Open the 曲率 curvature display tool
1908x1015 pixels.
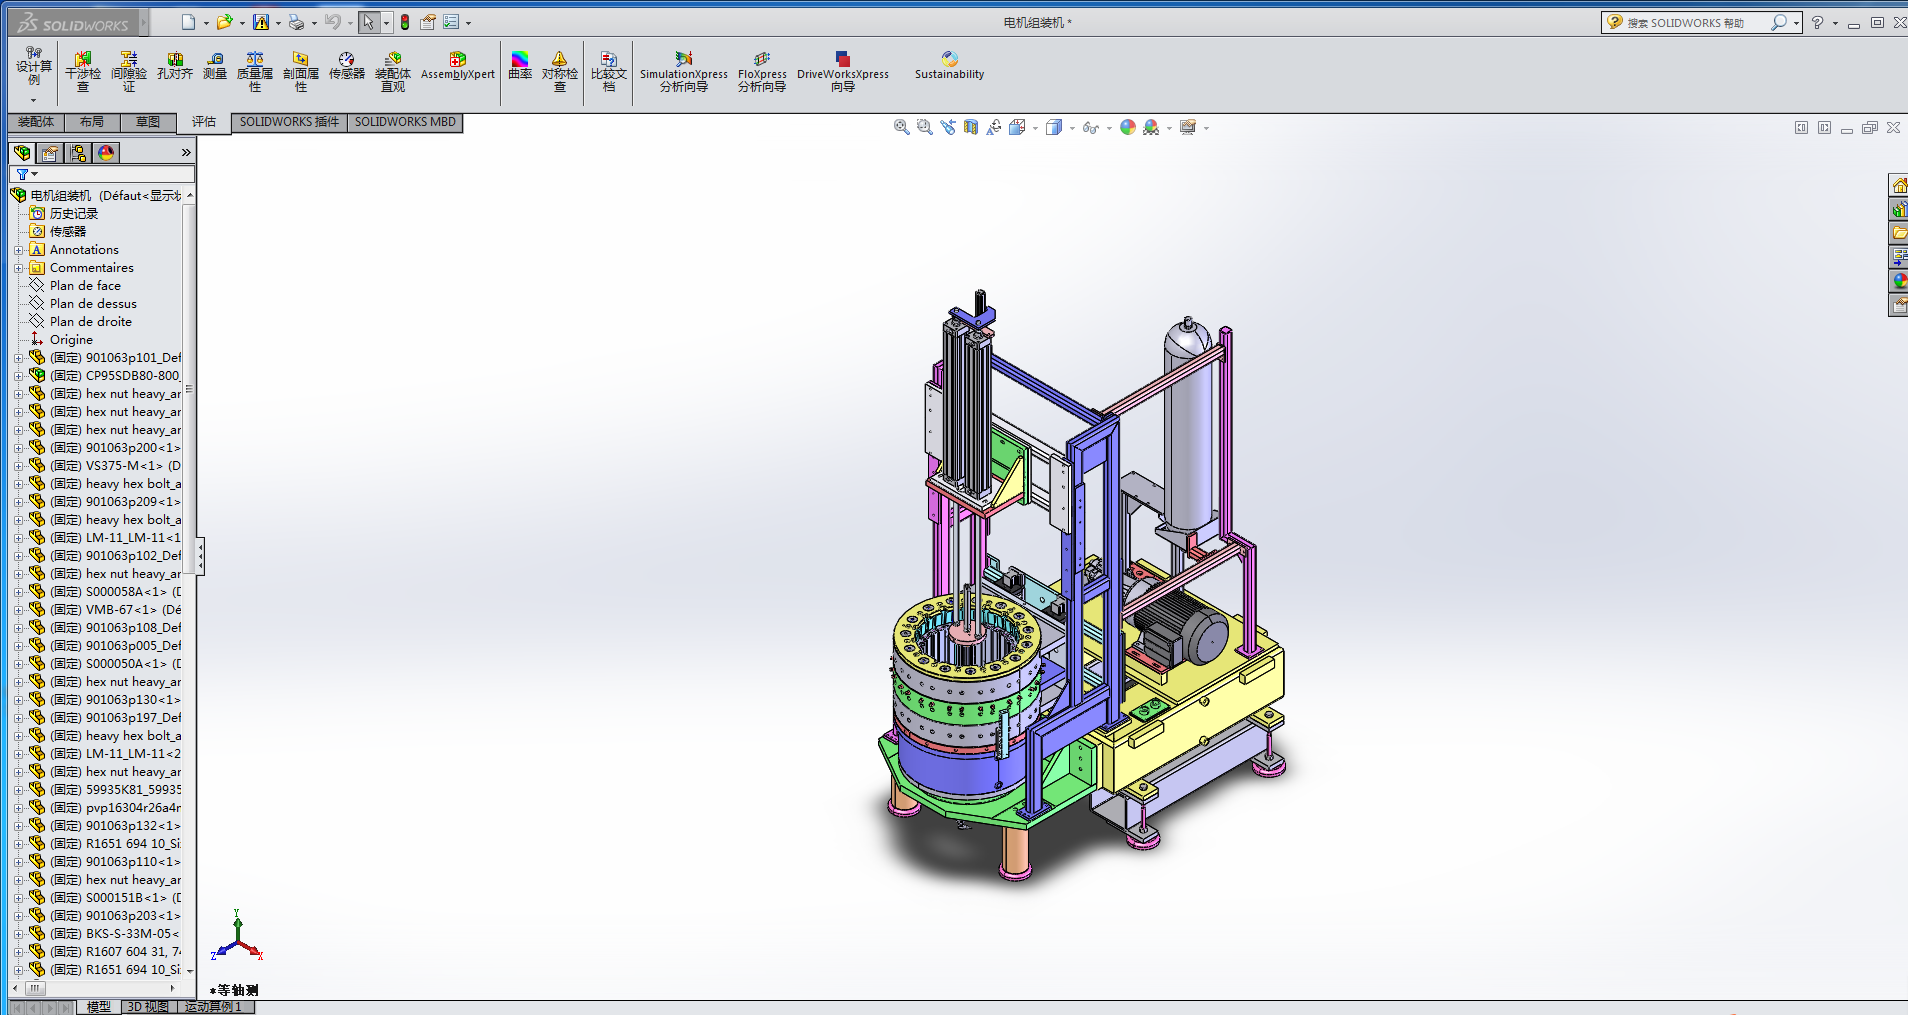520,66
